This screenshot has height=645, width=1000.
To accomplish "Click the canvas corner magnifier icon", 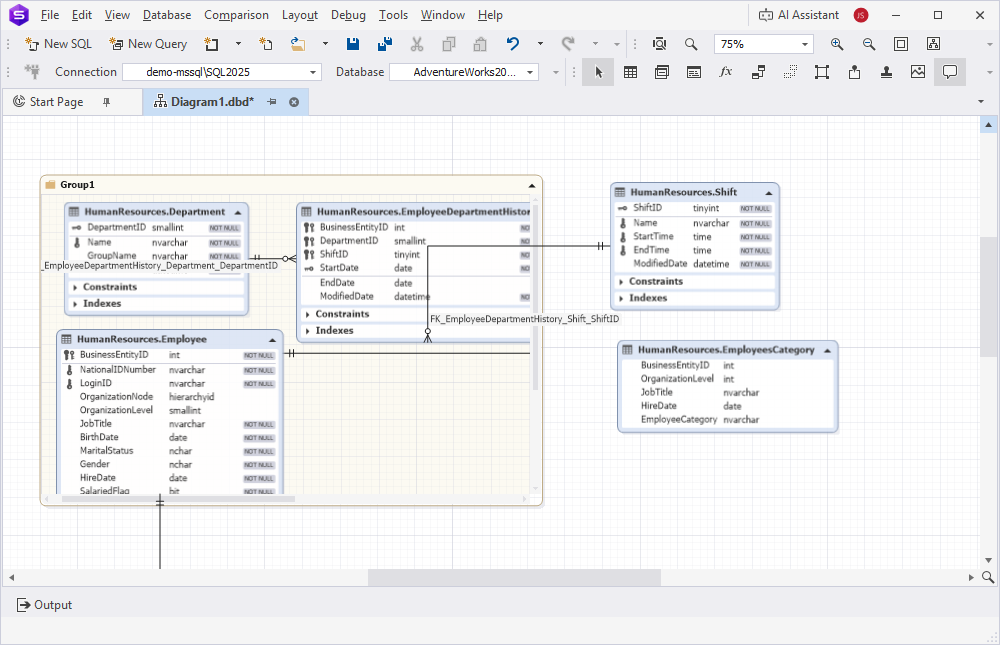I will [988, 577].
